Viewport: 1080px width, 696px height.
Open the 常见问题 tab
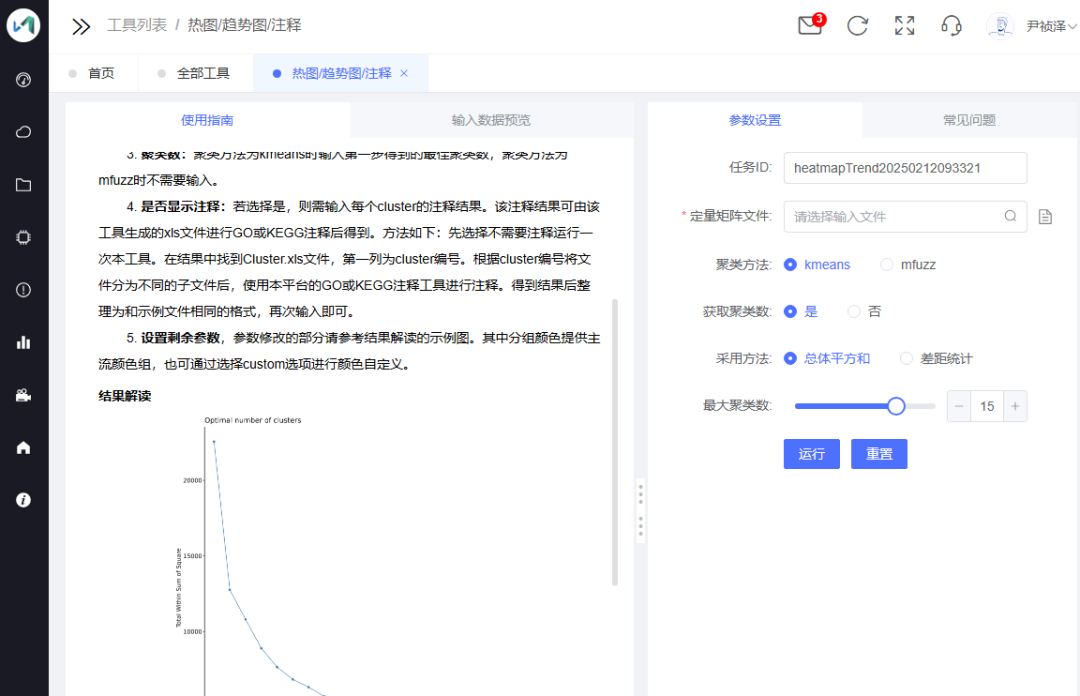pyautogui.click(x=969, y=120)
